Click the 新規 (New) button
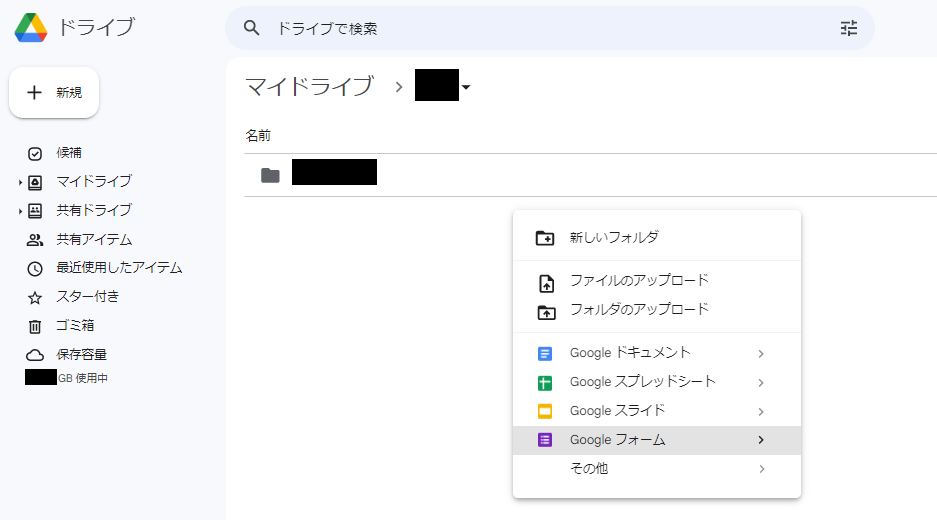The width and height of the screenshot is (937, 520). pos(54,93)
